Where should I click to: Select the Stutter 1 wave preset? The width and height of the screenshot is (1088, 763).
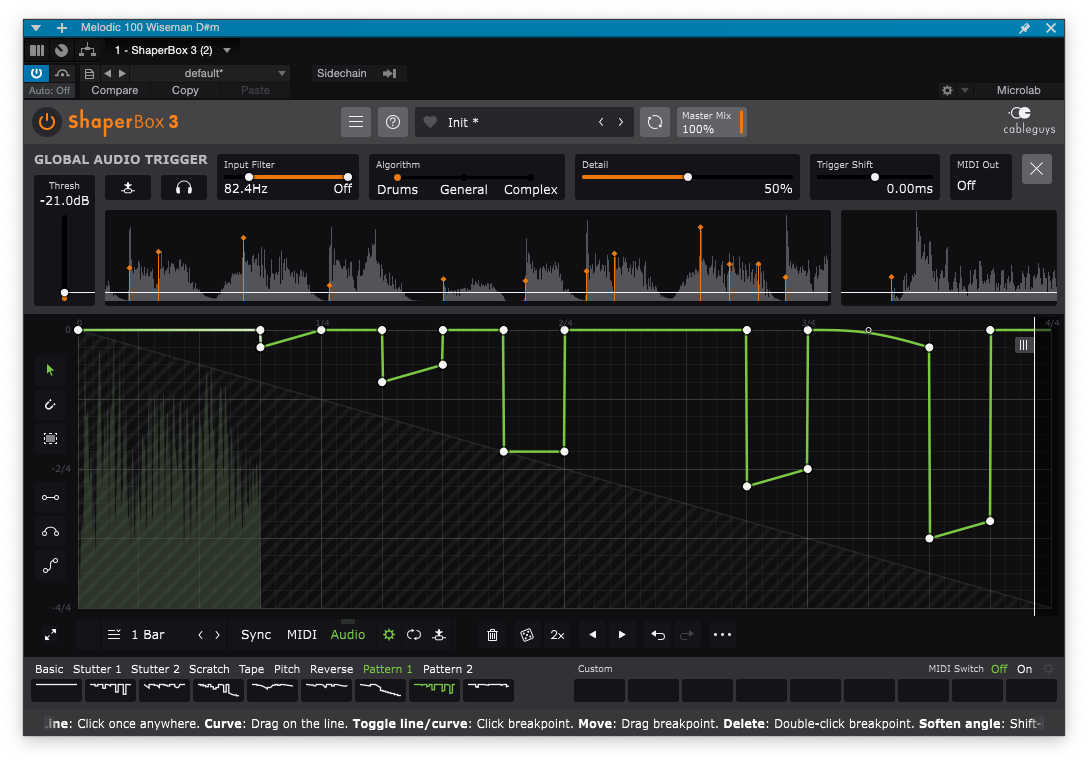click(110, 690)
